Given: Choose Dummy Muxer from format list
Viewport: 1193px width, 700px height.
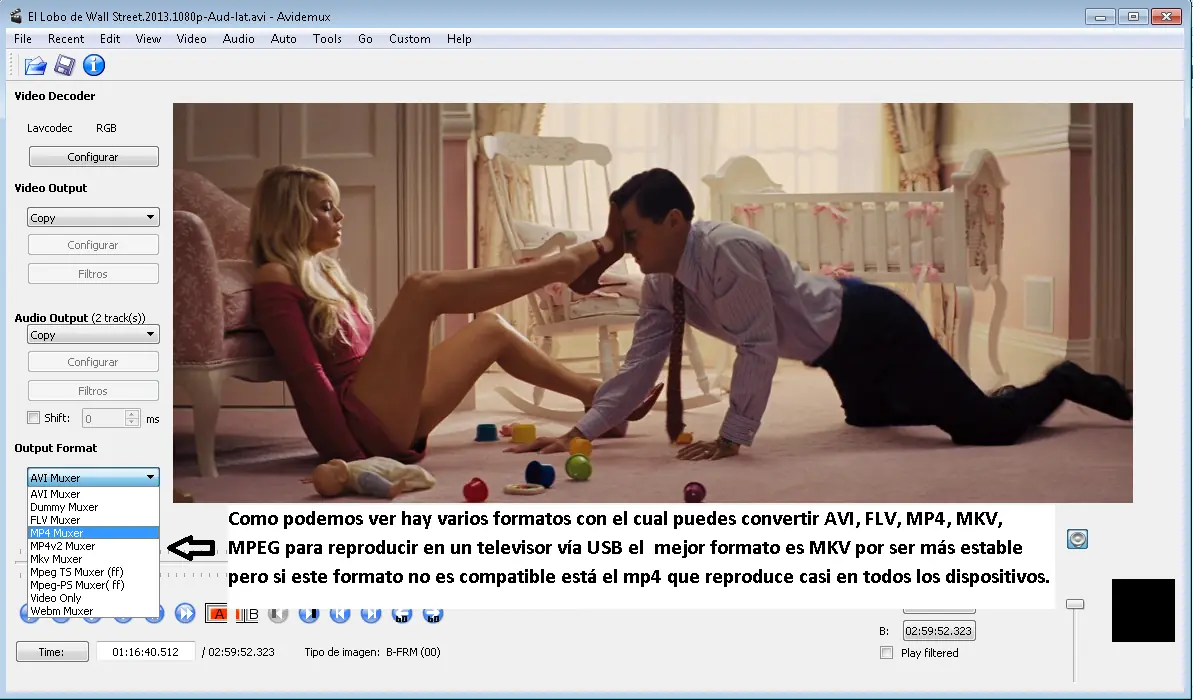Looking at the screenshot, I should pos(93,508).
